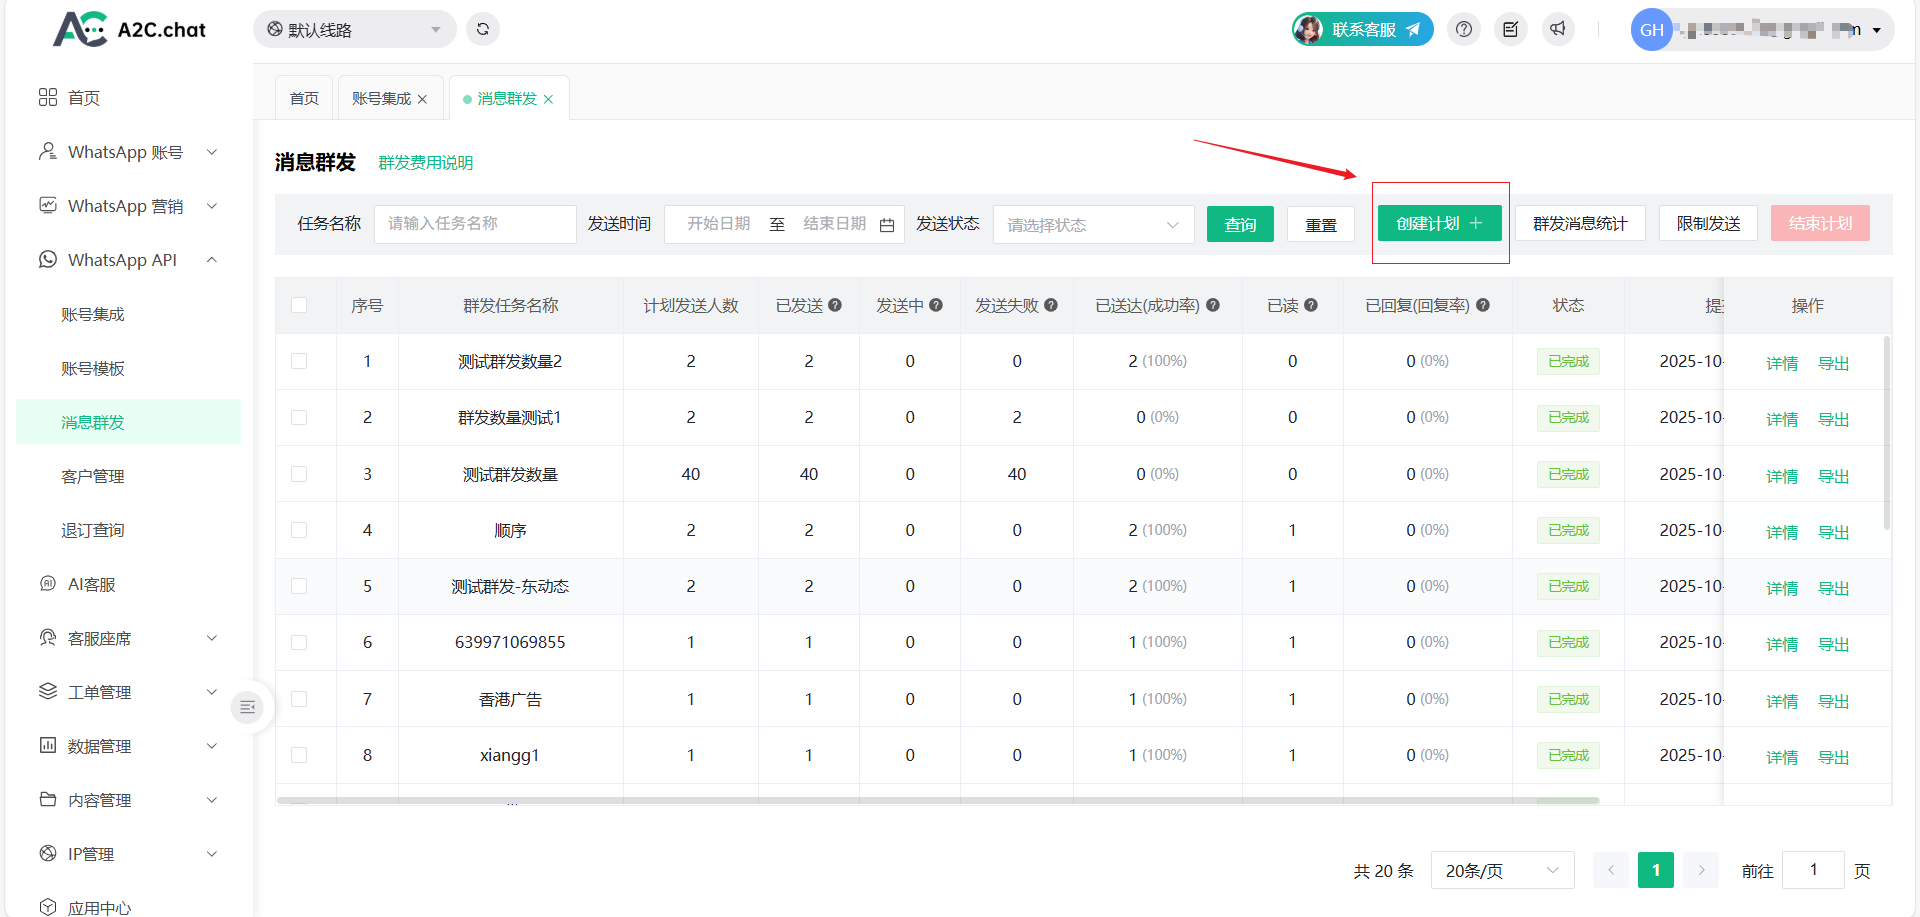Open 客户管理 in the sidebar menu
The height and width of the screenshot is (917, 1920).
[x=93, y=476]
